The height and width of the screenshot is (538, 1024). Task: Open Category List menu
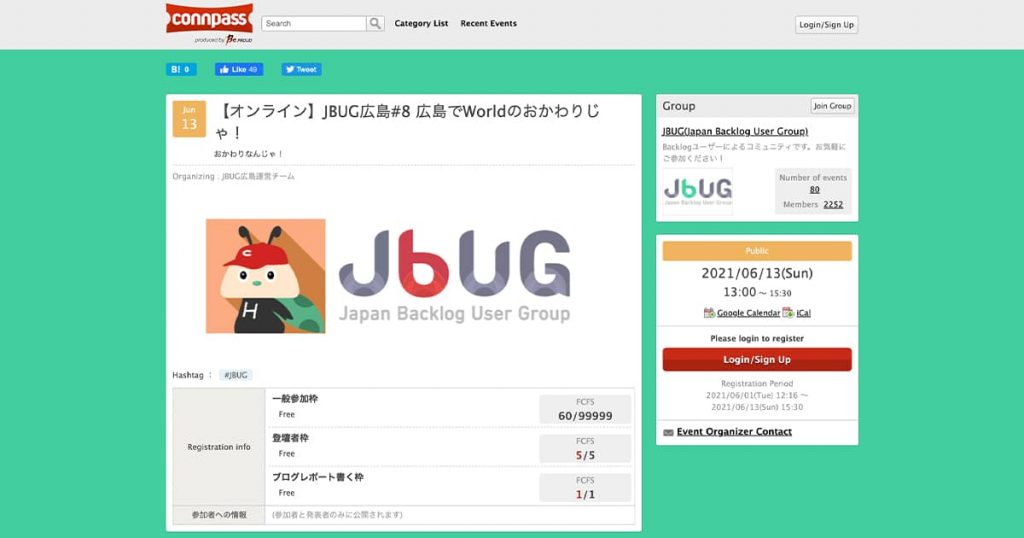tap(421, 24)
